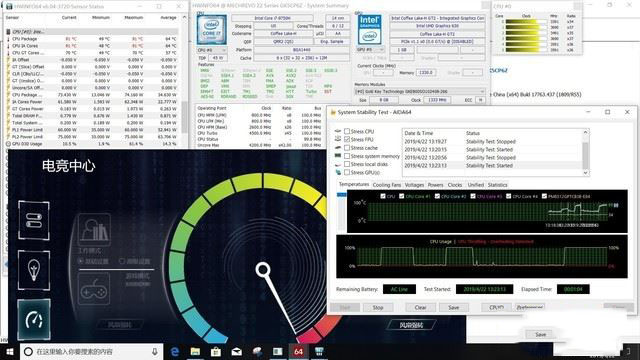
Task: Click the taskbar icon left of AIDA64
Action: (x=278, y=351)
